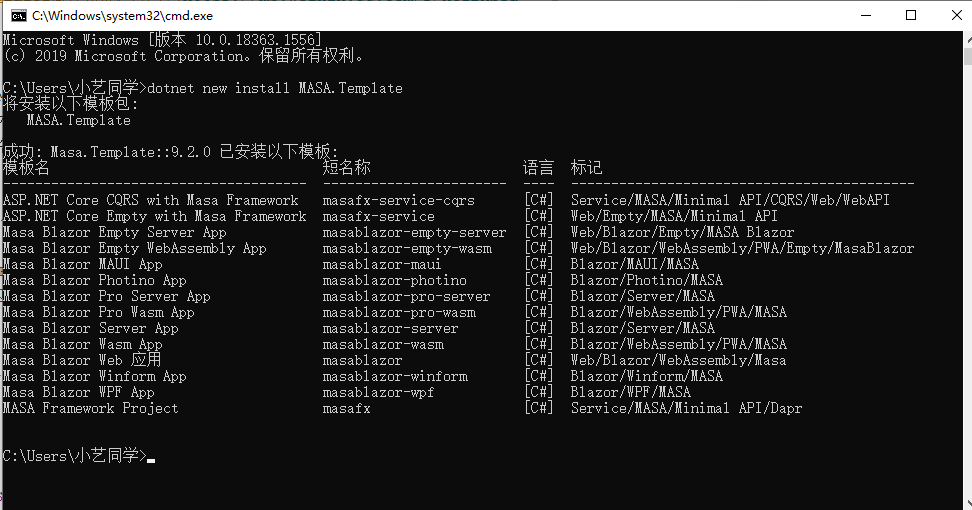This screenshot has width=972, height=510.
Task: Click 'Masa Blazor Wasm App' template name
Action: coord(82,345)
